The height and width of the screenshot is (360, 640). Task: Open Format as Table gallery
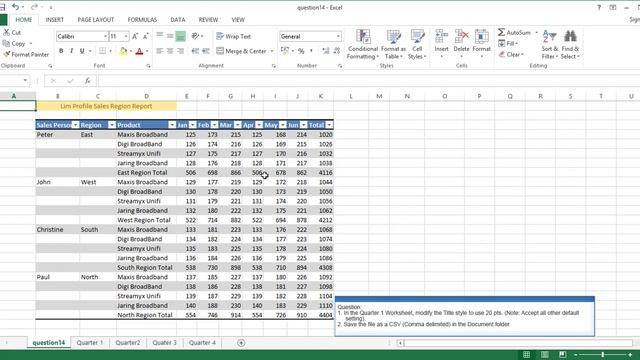393,44
